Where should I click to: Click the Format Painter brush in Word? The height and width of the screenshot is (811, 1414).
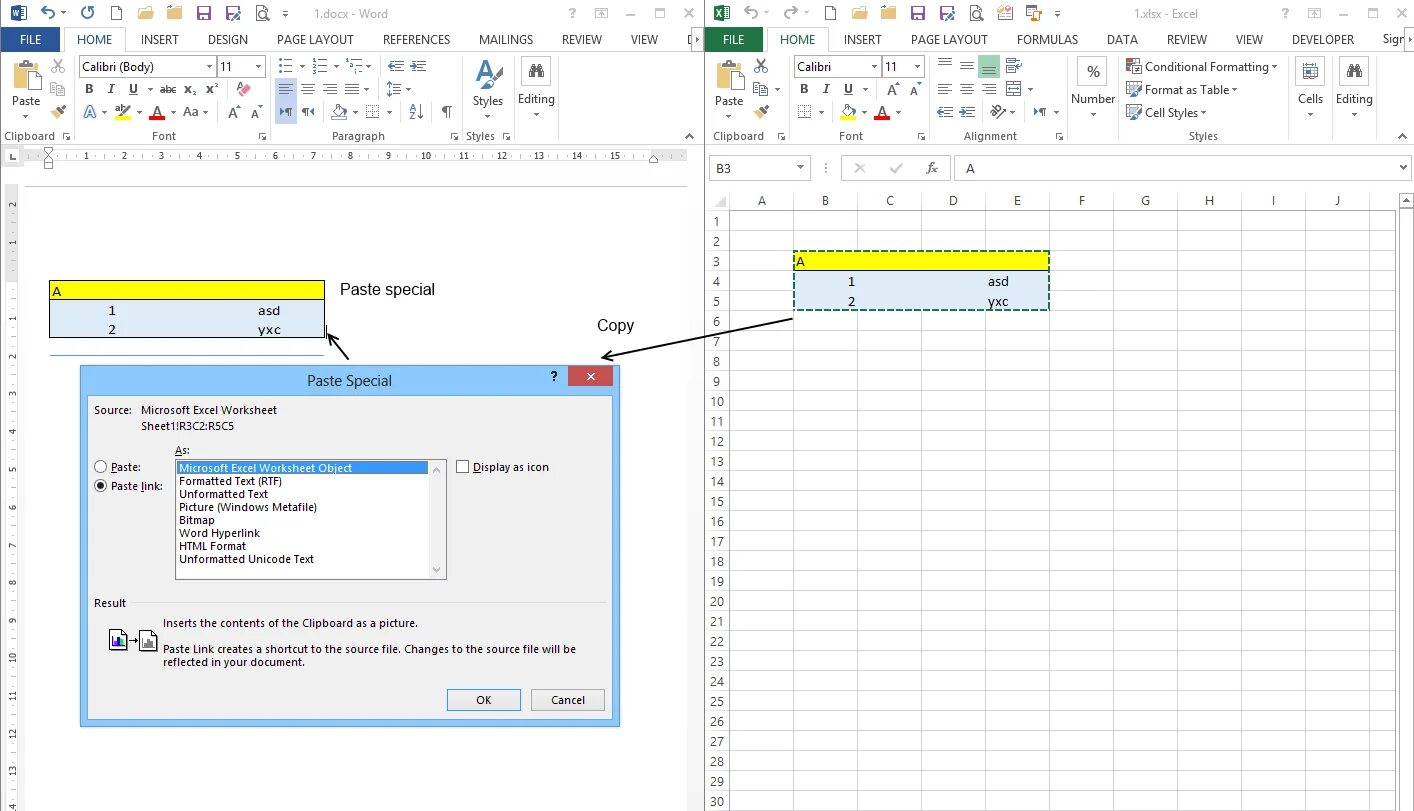pyautogui.click(x=59, y=112)
